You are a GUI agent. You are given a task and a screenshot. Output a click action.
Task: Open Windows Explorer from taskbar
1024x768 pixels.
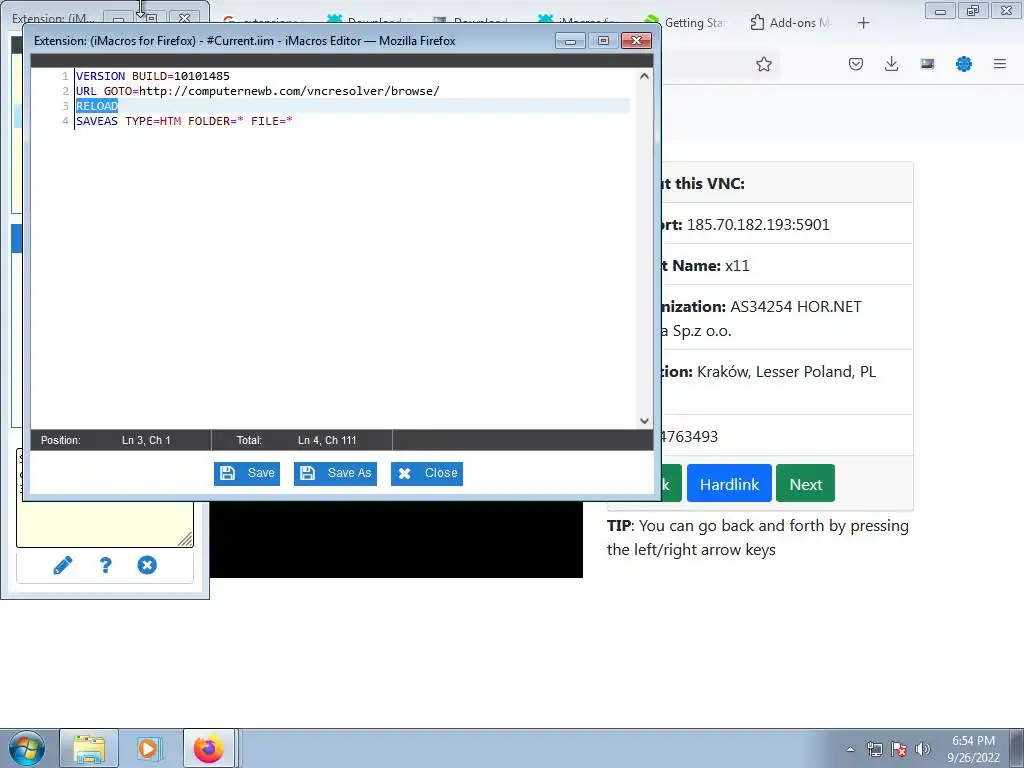[x=89, y=748]
